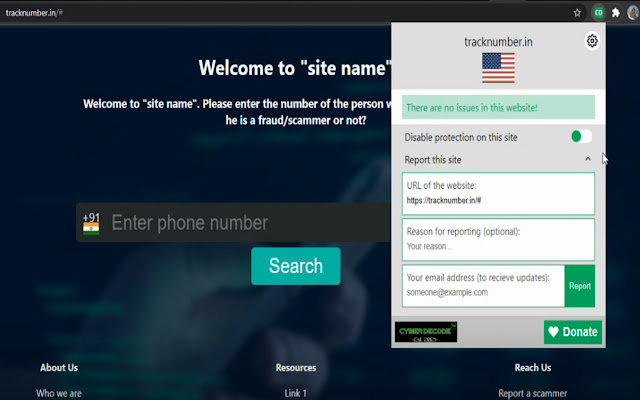This screenshot has width=640, height=400.
Task: Click the United States flag image
Action: (x=498, y=68)
